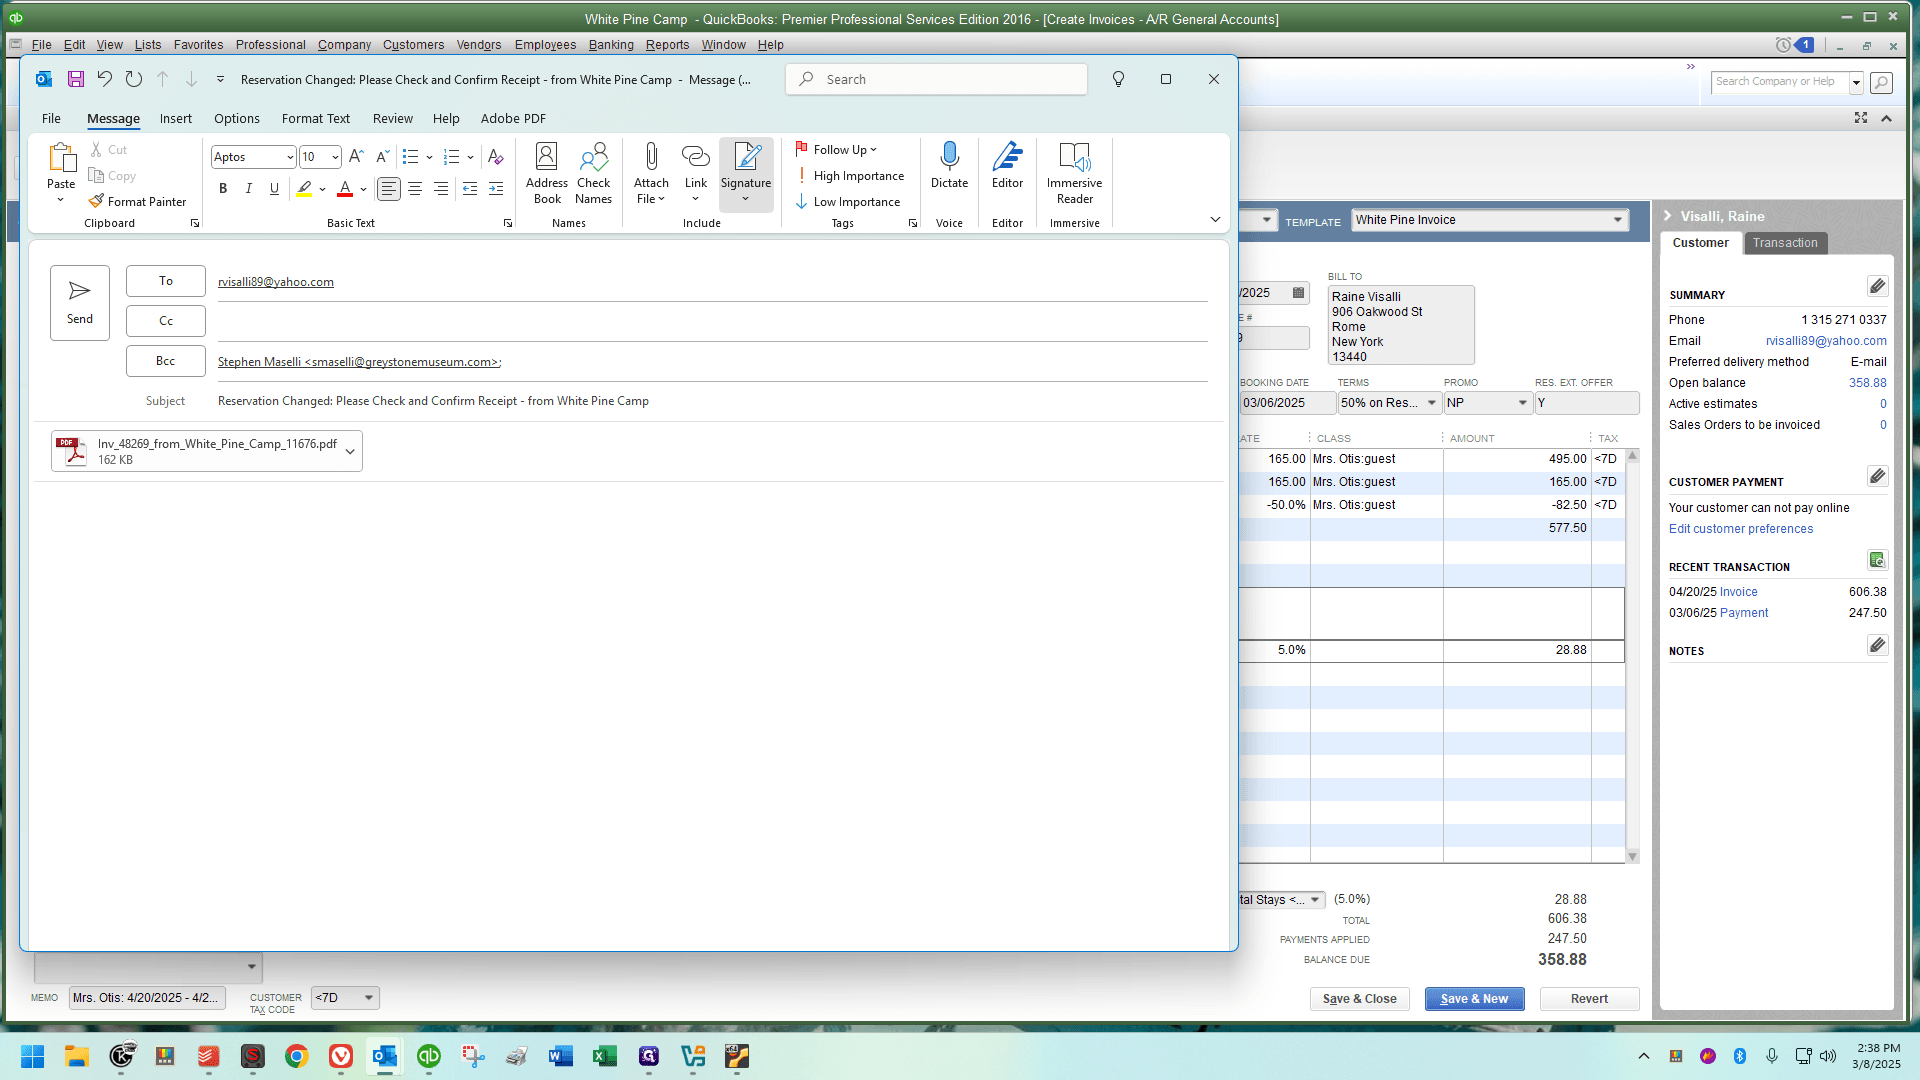Click the Revert button

1590,999
